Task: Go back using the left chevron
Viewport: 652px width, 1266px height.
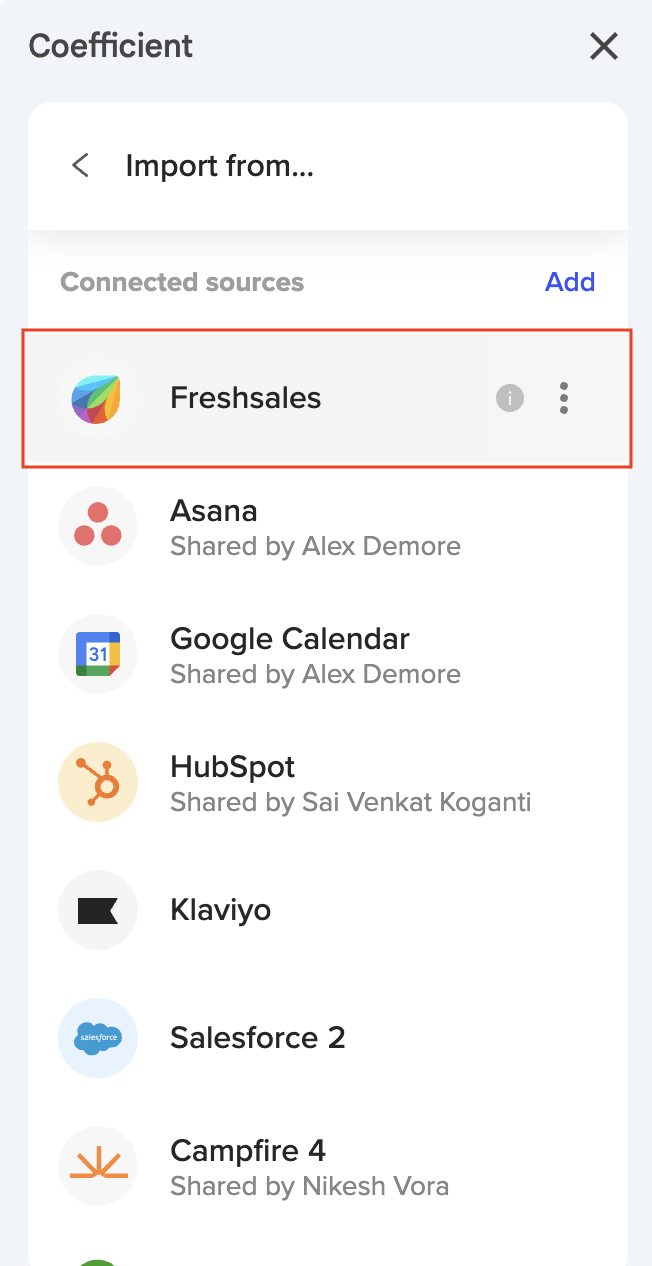Action: pos(81,166)
